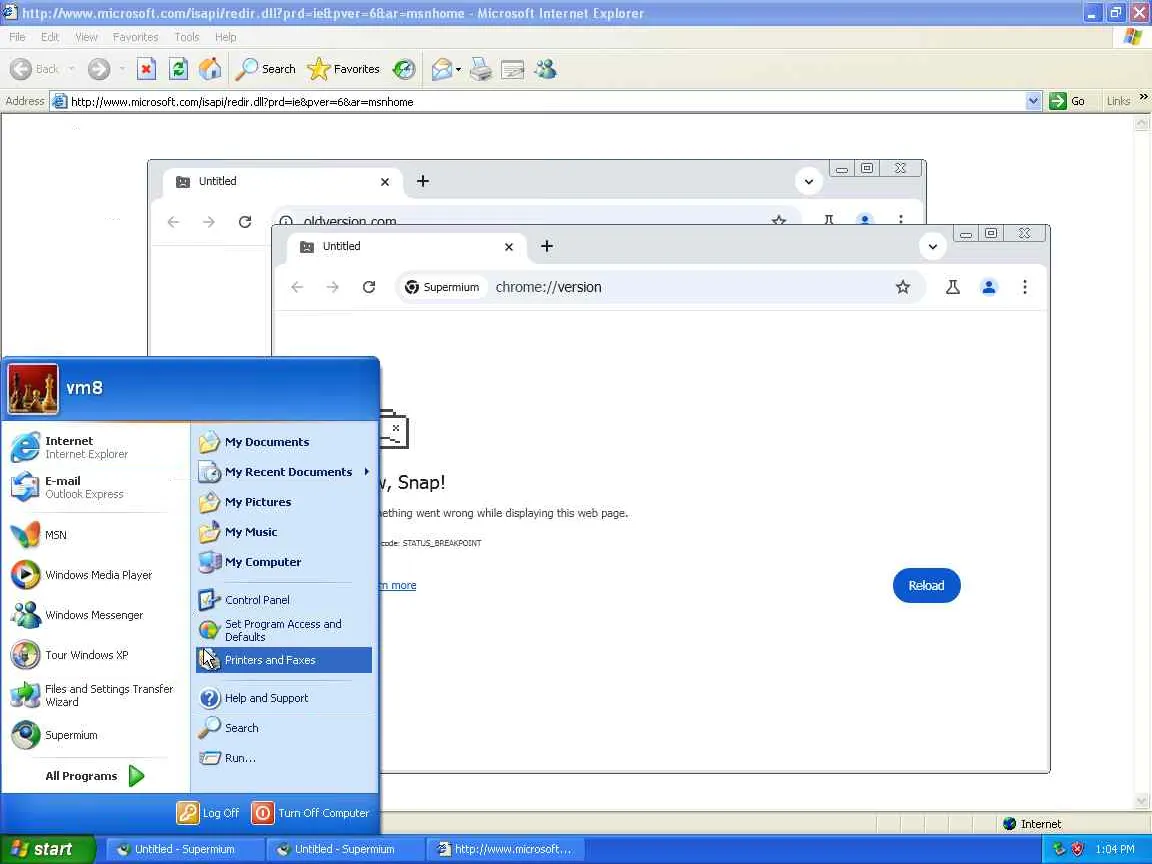Open the Back button history dropdown arrow
The width and height of the screenshot is (1152, 864).
[71, 69]
